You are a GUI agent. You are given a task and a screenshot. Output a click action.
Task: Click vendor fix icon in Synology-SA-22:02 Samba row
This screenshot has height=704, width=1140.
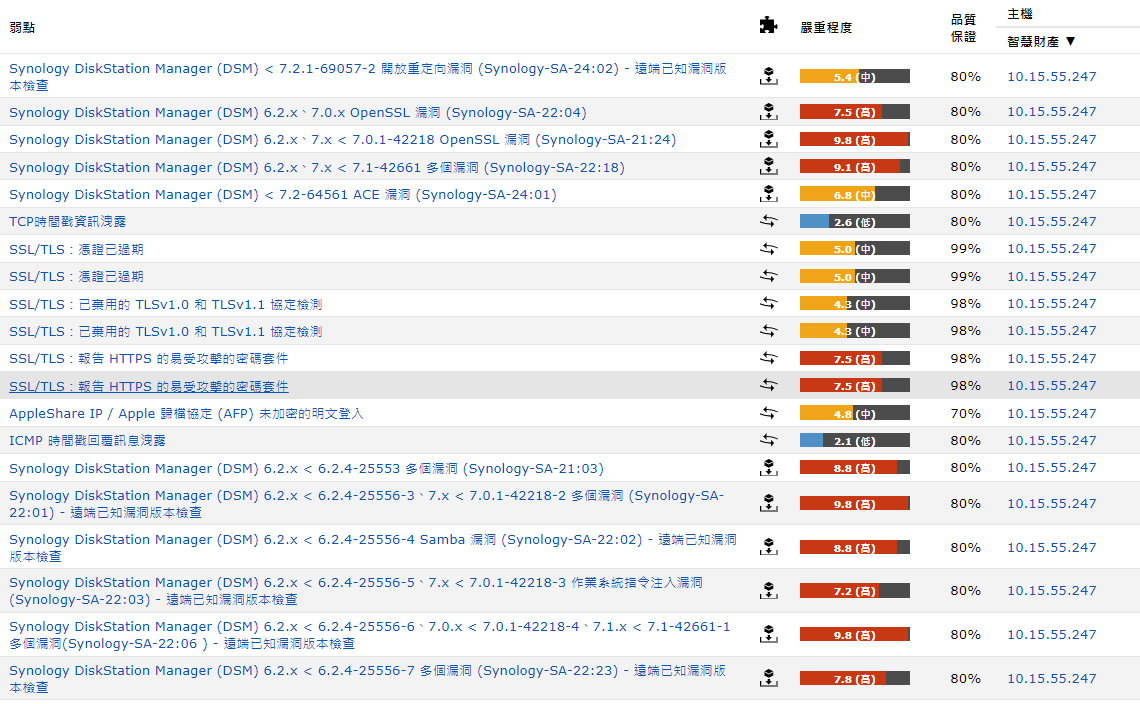click(x=768, y=548)
